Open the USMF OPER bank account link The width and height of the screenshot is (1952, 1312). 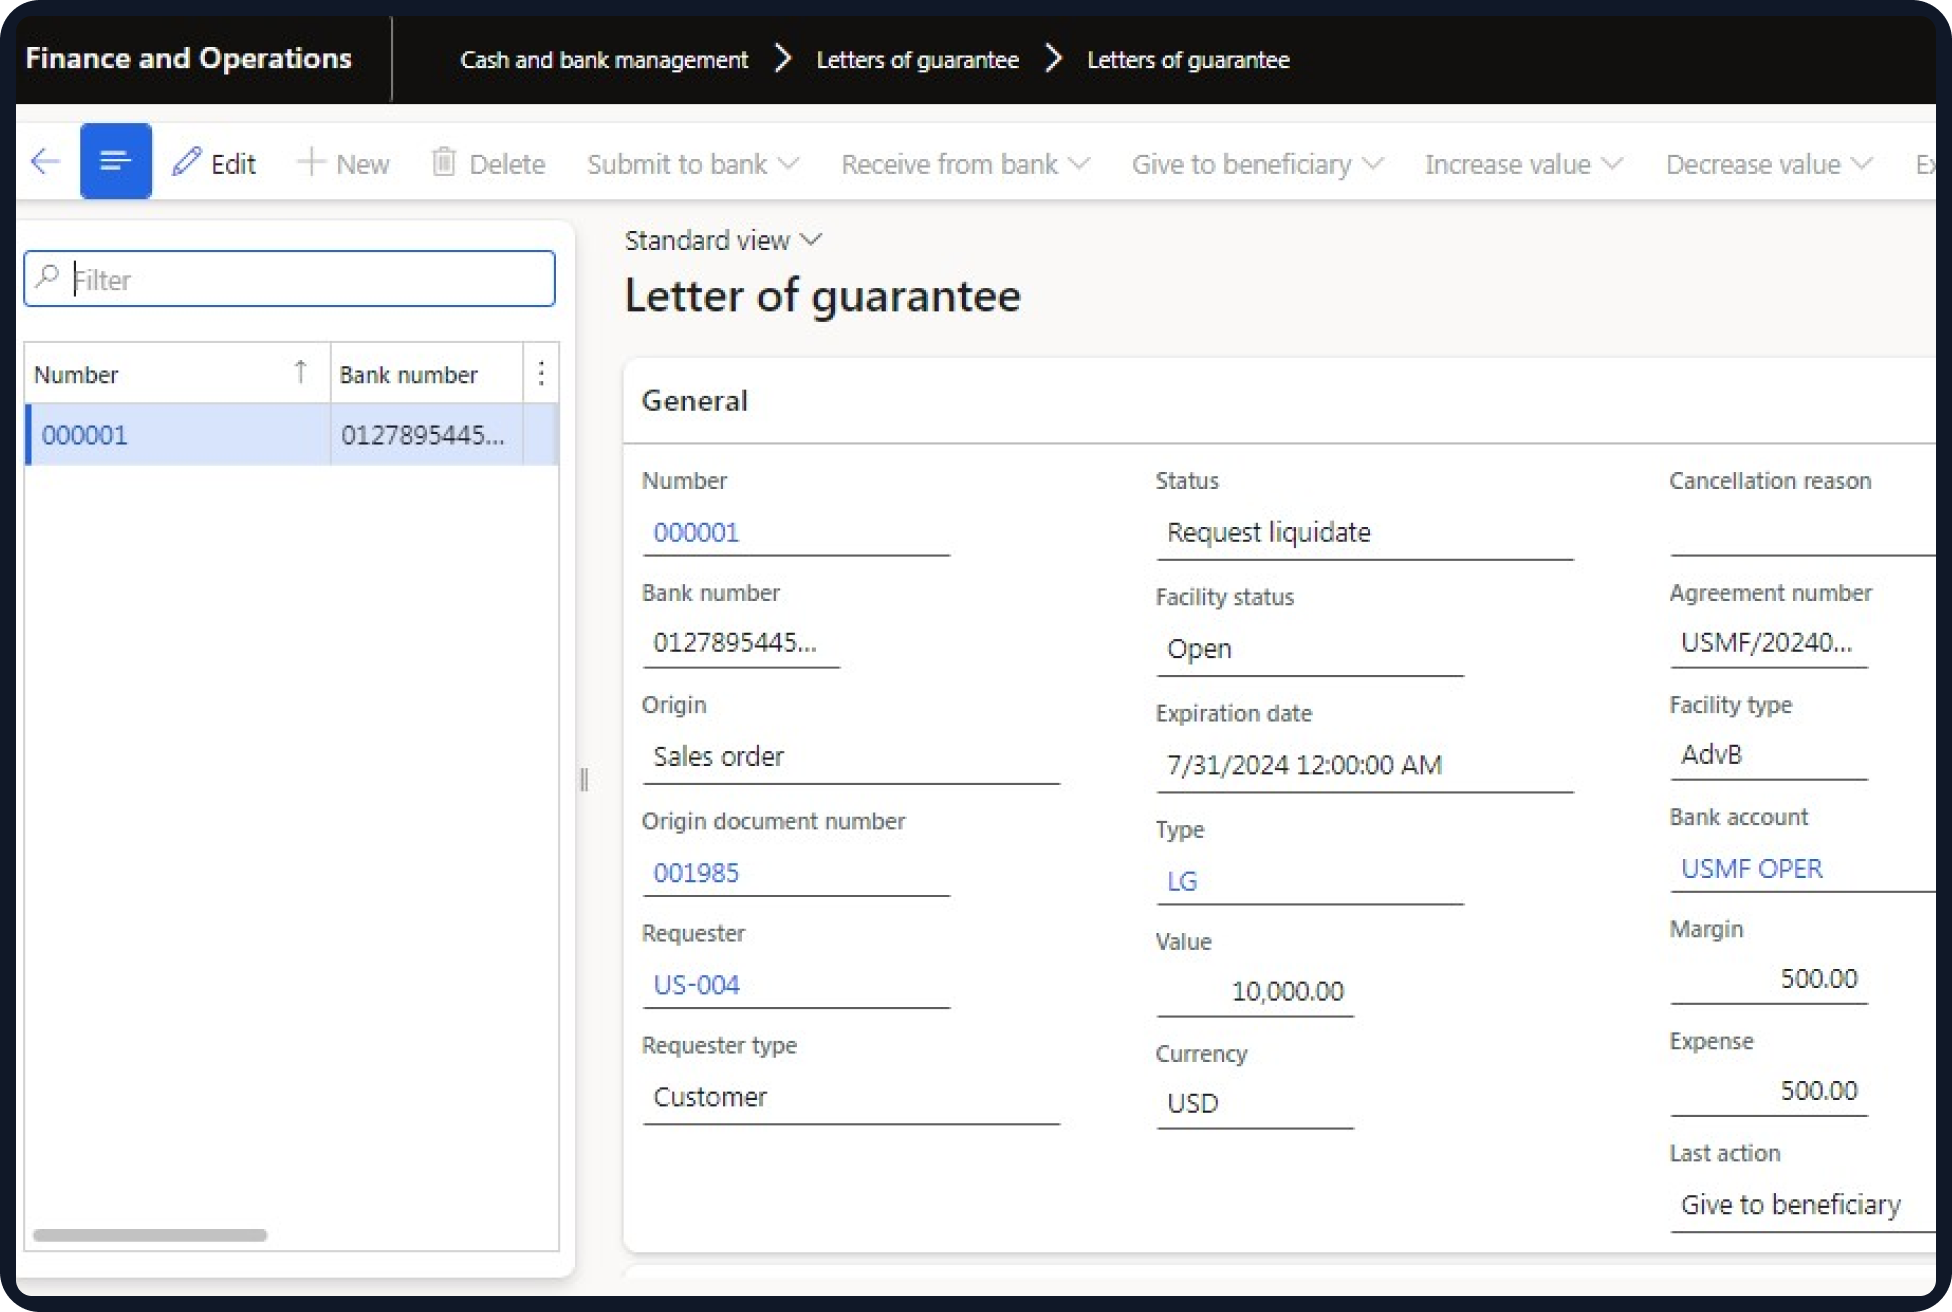pyautogui.click(x=1750, y=868)
